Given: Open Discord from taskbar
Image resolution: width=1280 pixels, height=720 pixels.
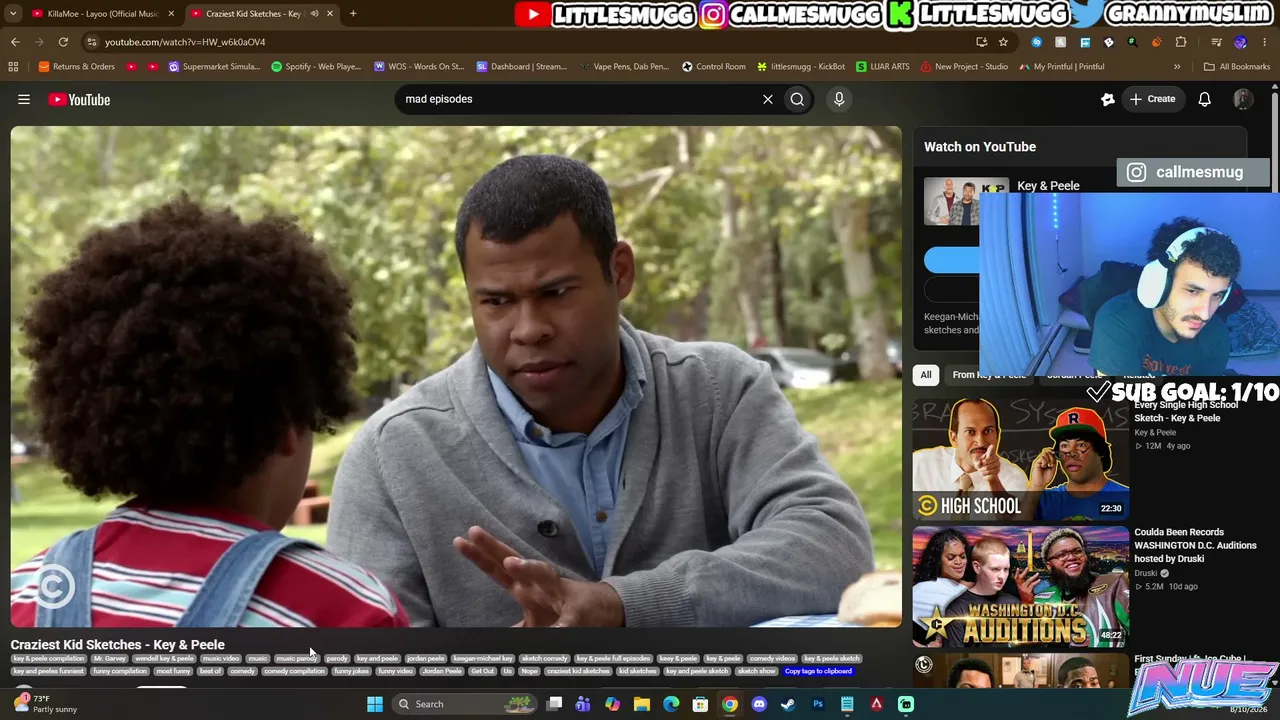Looking at the screenshot, I should [x=759, y=704].
